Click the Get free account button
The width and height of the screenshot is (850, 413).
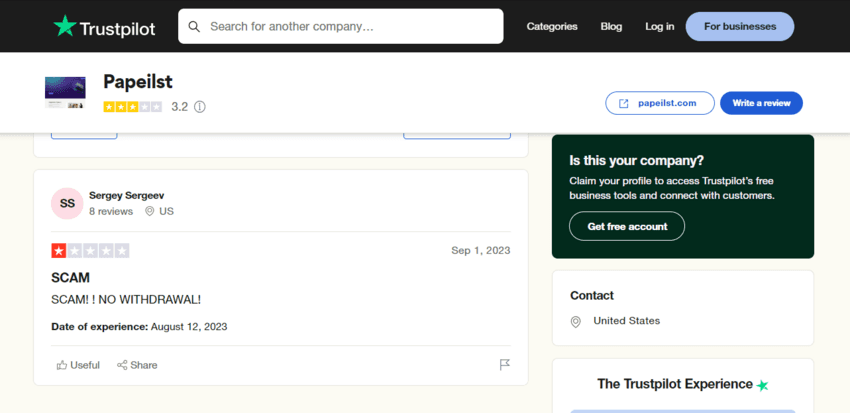click(x=626, y=226)
